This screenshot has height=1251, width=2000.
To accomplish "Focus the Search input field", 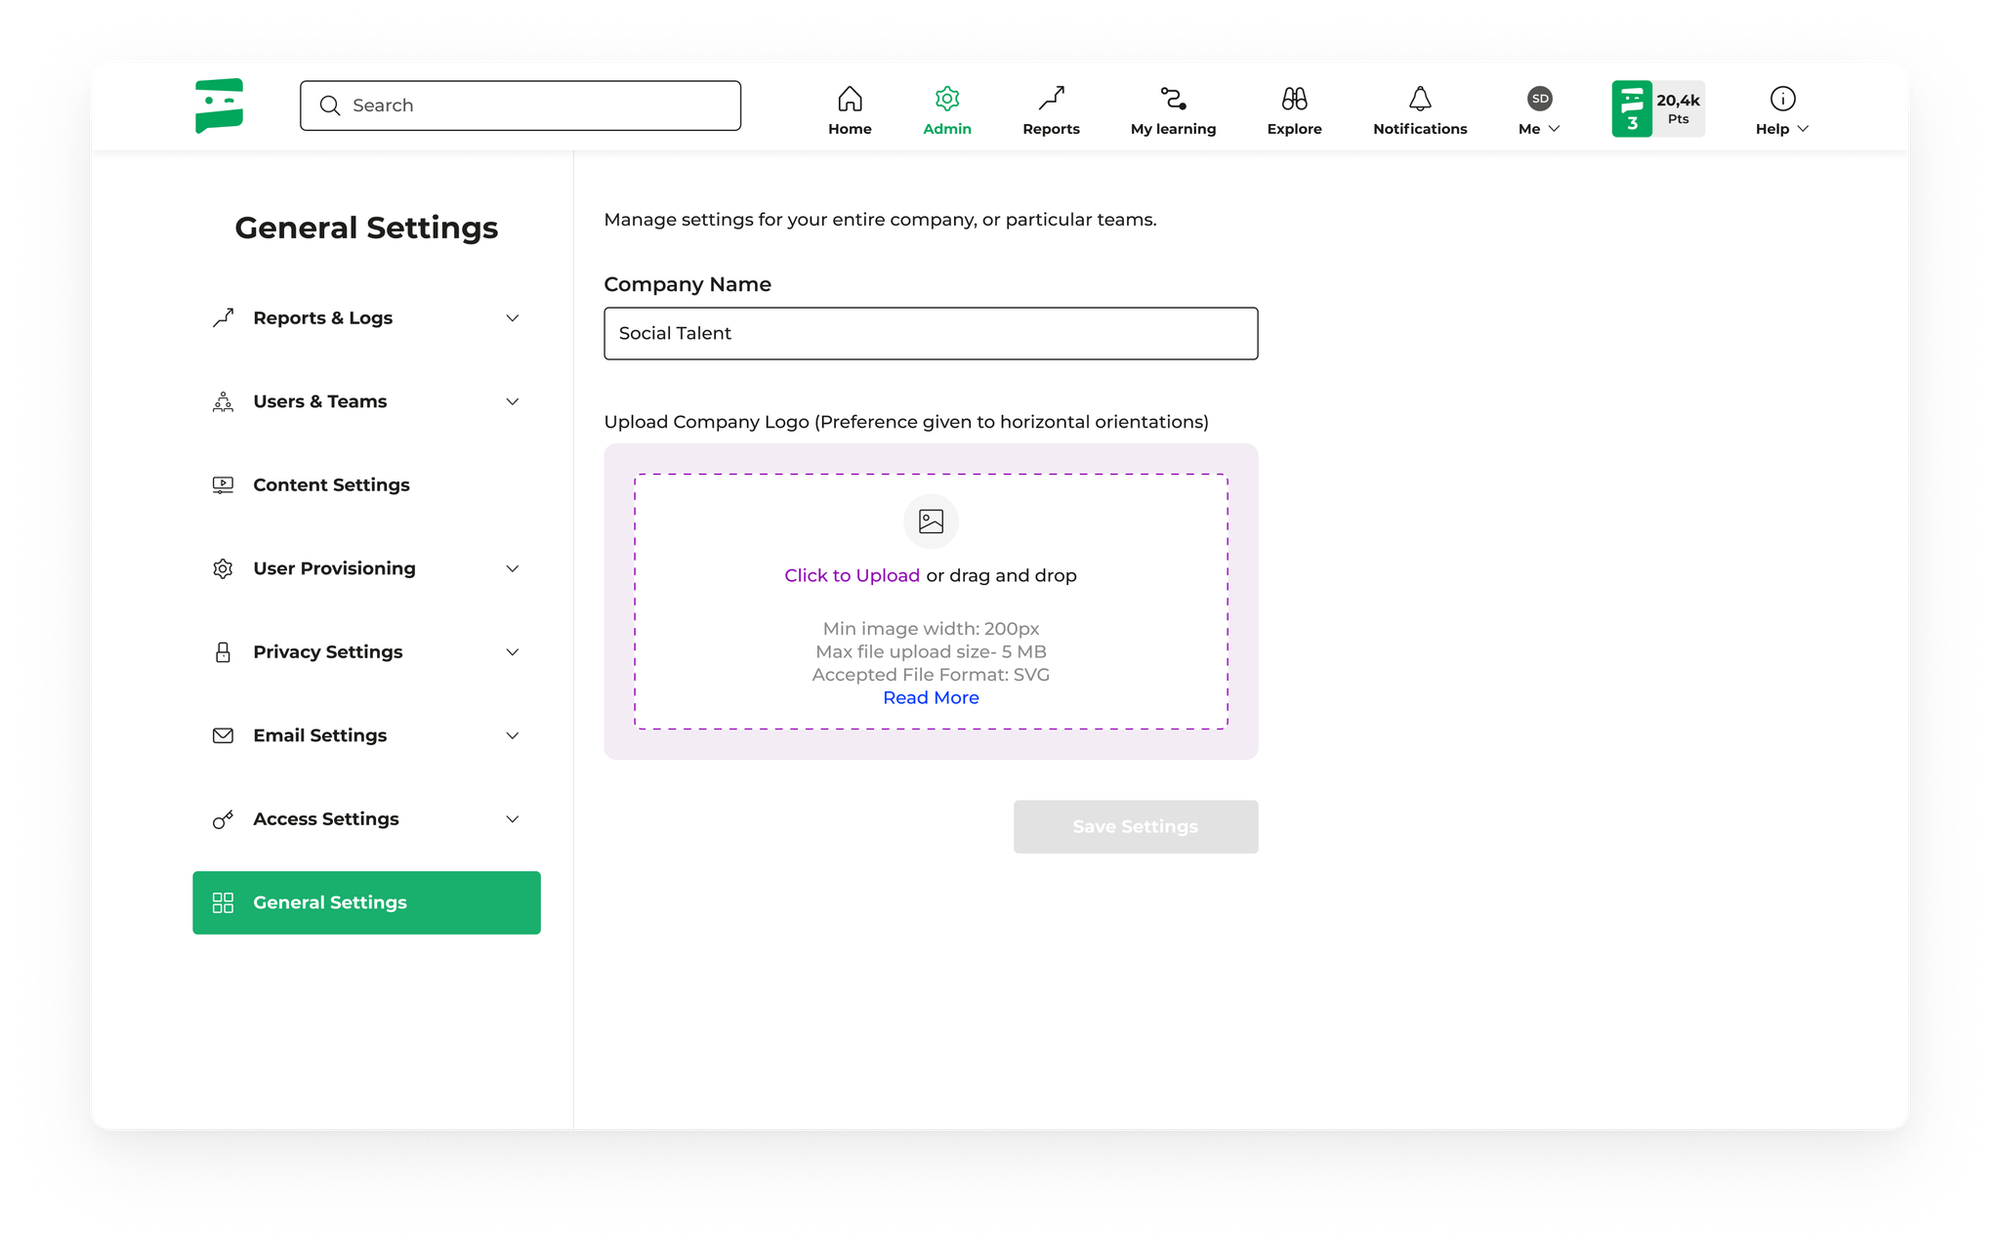I will point(520,105).
